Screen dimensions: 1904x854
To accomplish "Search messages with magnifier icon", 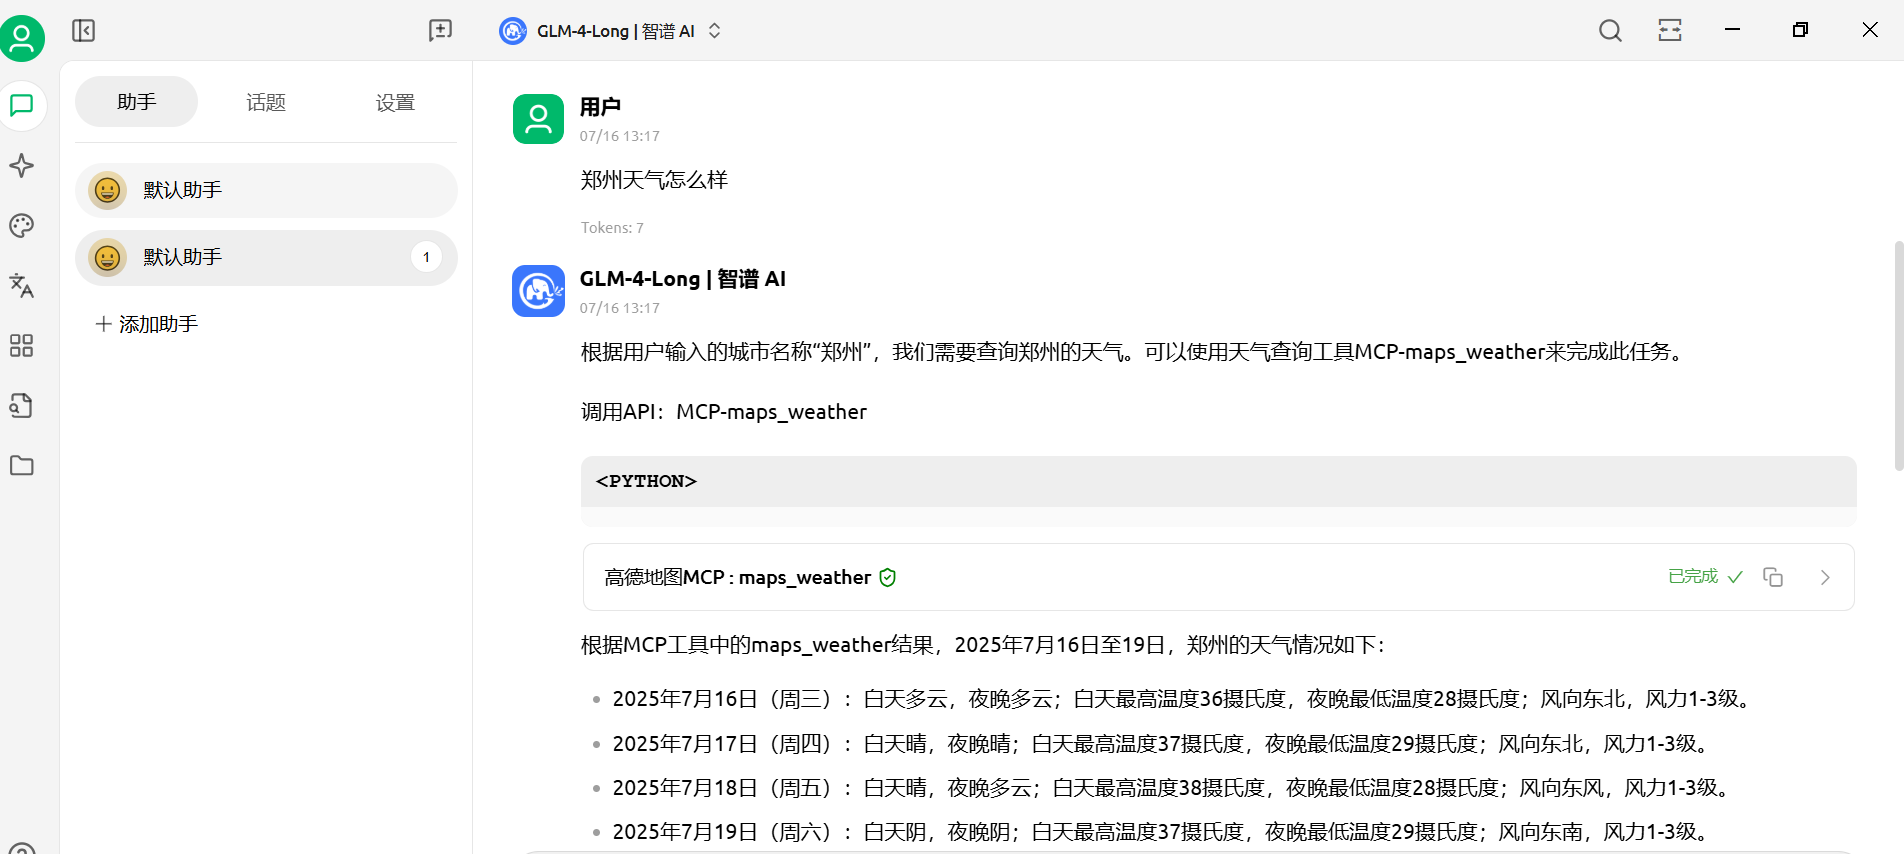I will click(x=1610, y=31).
